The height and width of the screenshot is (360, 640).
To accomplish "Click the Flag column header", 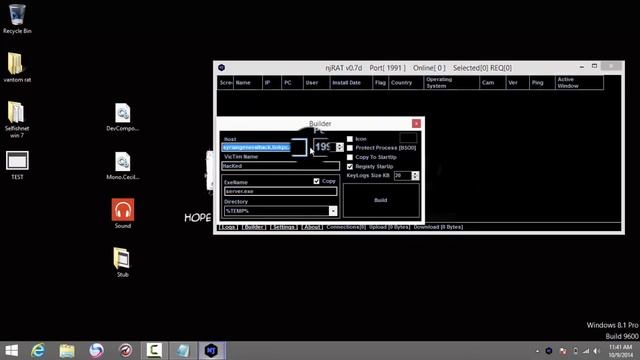I will [380, 83].
